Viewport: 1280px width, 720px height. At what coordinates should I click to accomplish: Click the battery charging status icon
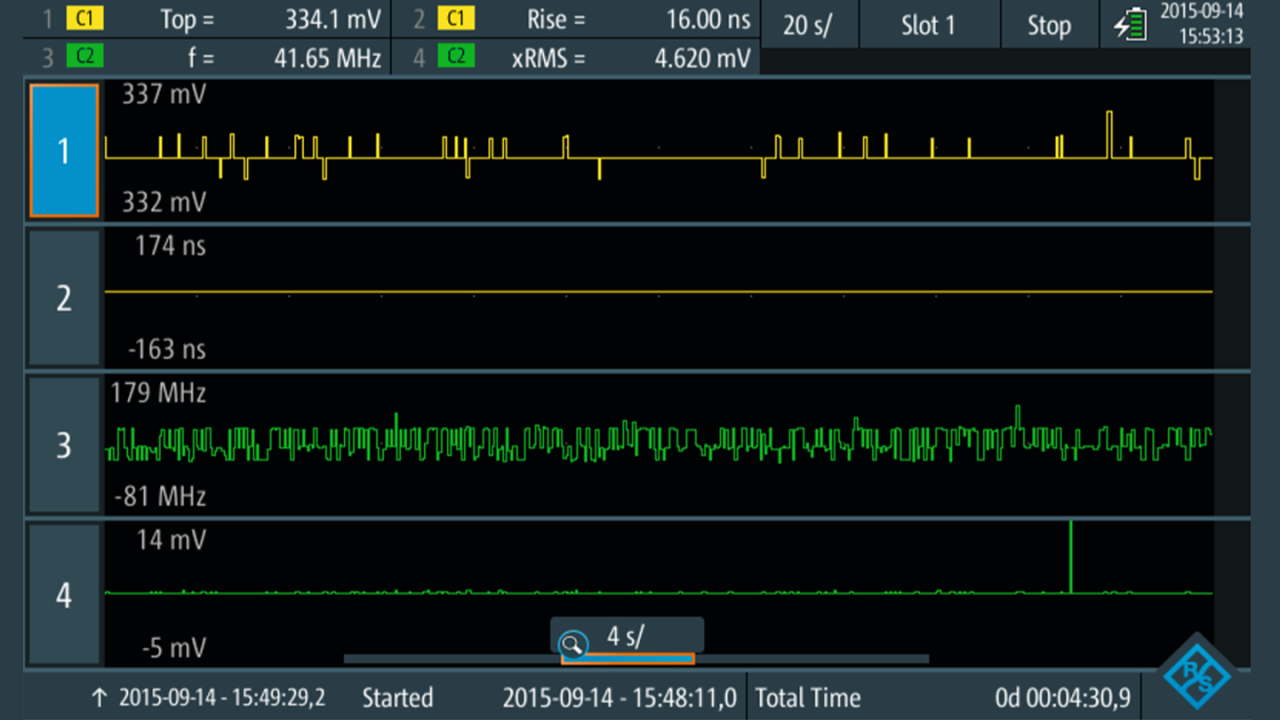click(x=1131, y=25)
